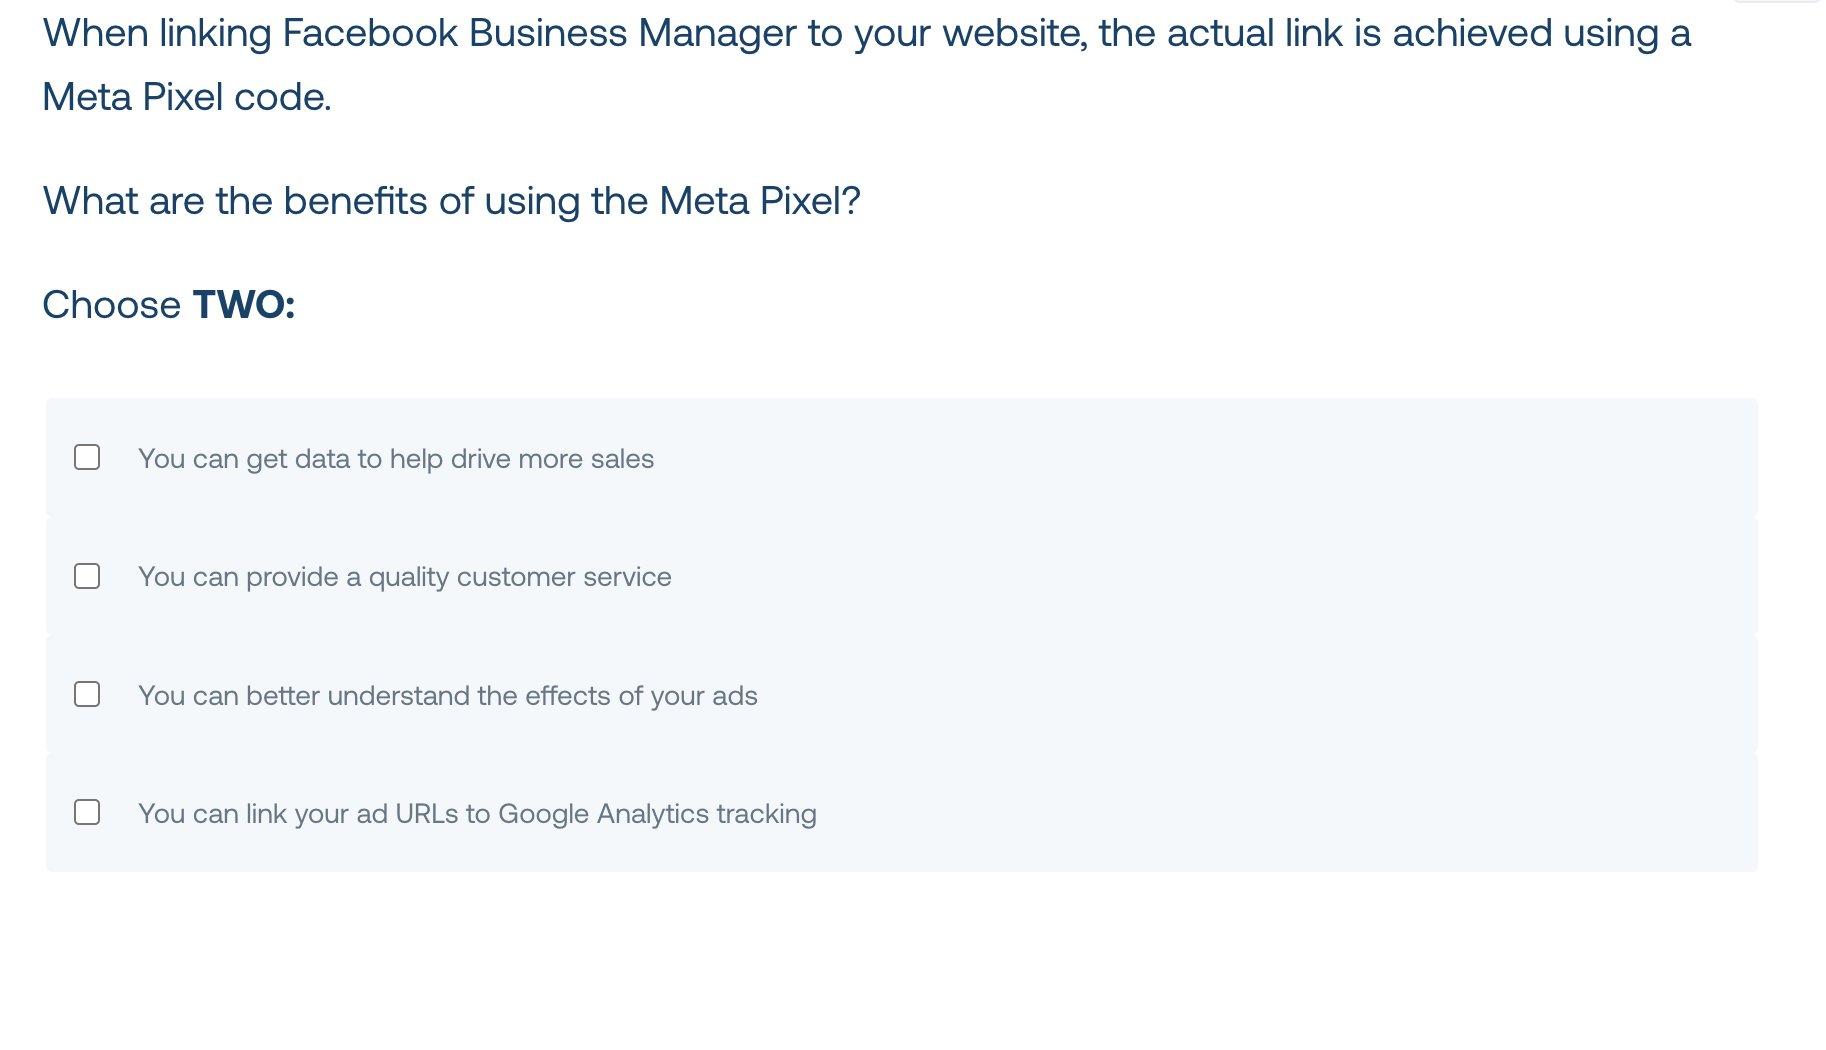Click the partially visible button in the top-right corner
1826x1050 pixels.
coord(1776,2)
